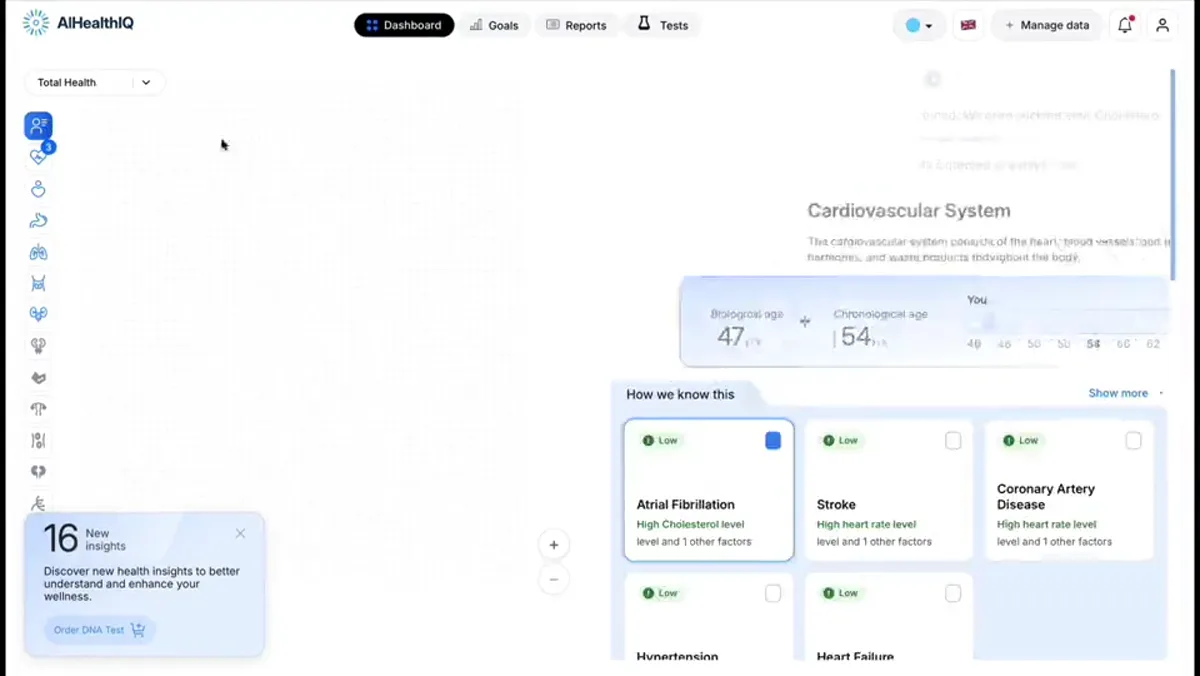Switch to the Goals tab
Screen dimensions: 1200x676
pyautogui.click(x=494, y=25)
